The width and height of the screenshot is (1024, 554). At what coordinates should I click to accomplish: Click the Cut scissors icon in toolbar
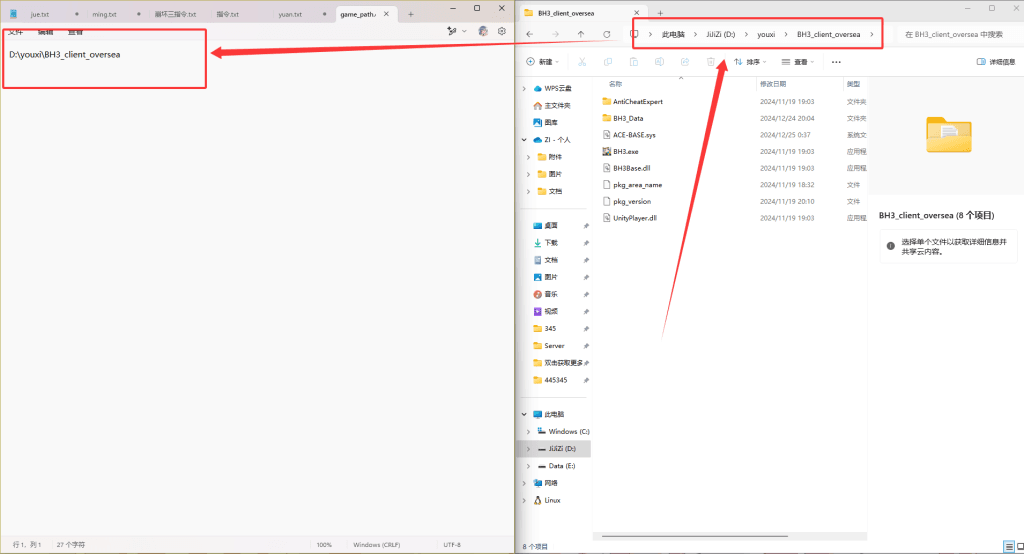581,62
